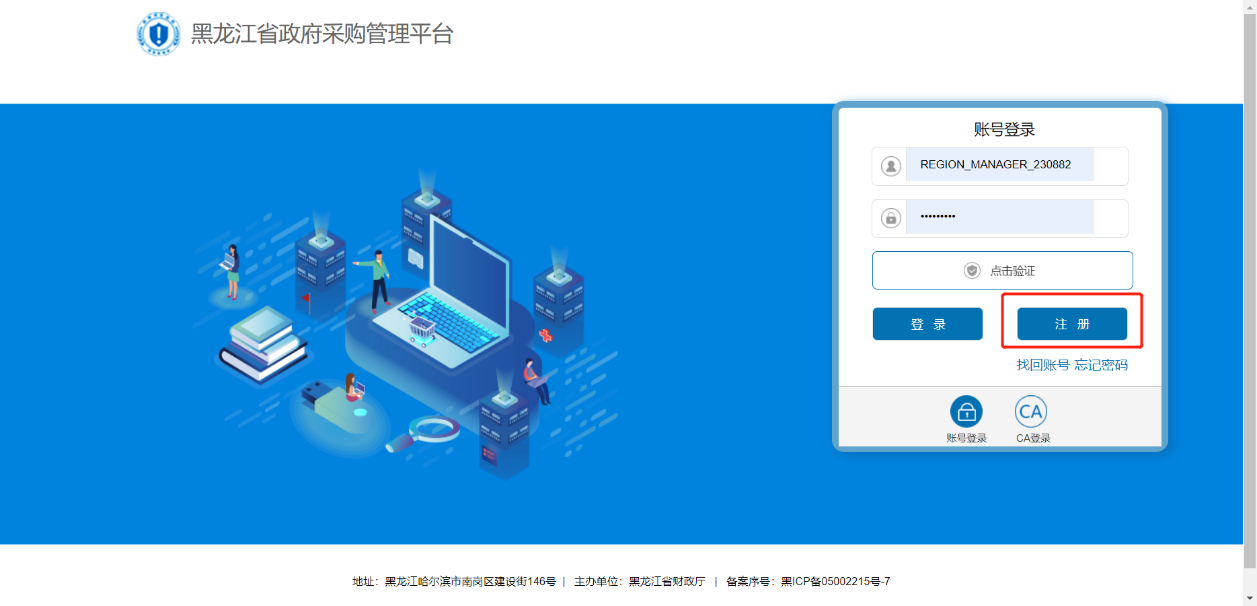Open the 忘记密码 link
This screenshot has height=606, width=1257.
(1101, 365)
